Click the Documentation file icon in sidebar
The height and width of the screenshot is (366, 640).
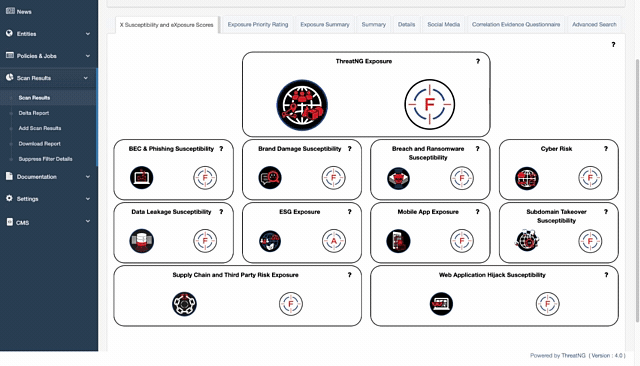pos(9,176)
